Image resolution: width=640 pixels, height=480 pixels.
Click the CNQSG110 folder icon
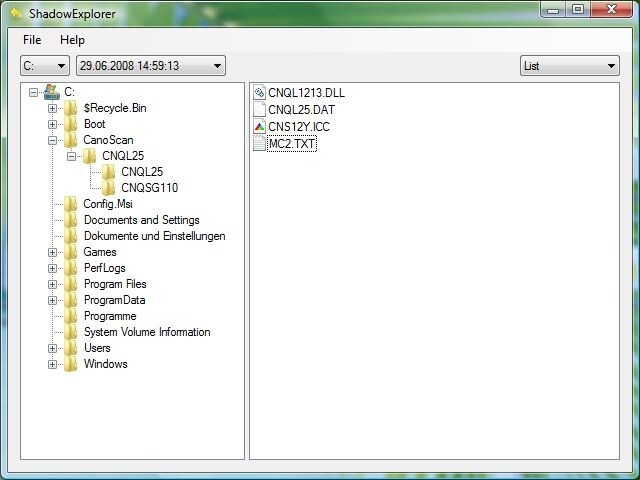coord(109,188)
